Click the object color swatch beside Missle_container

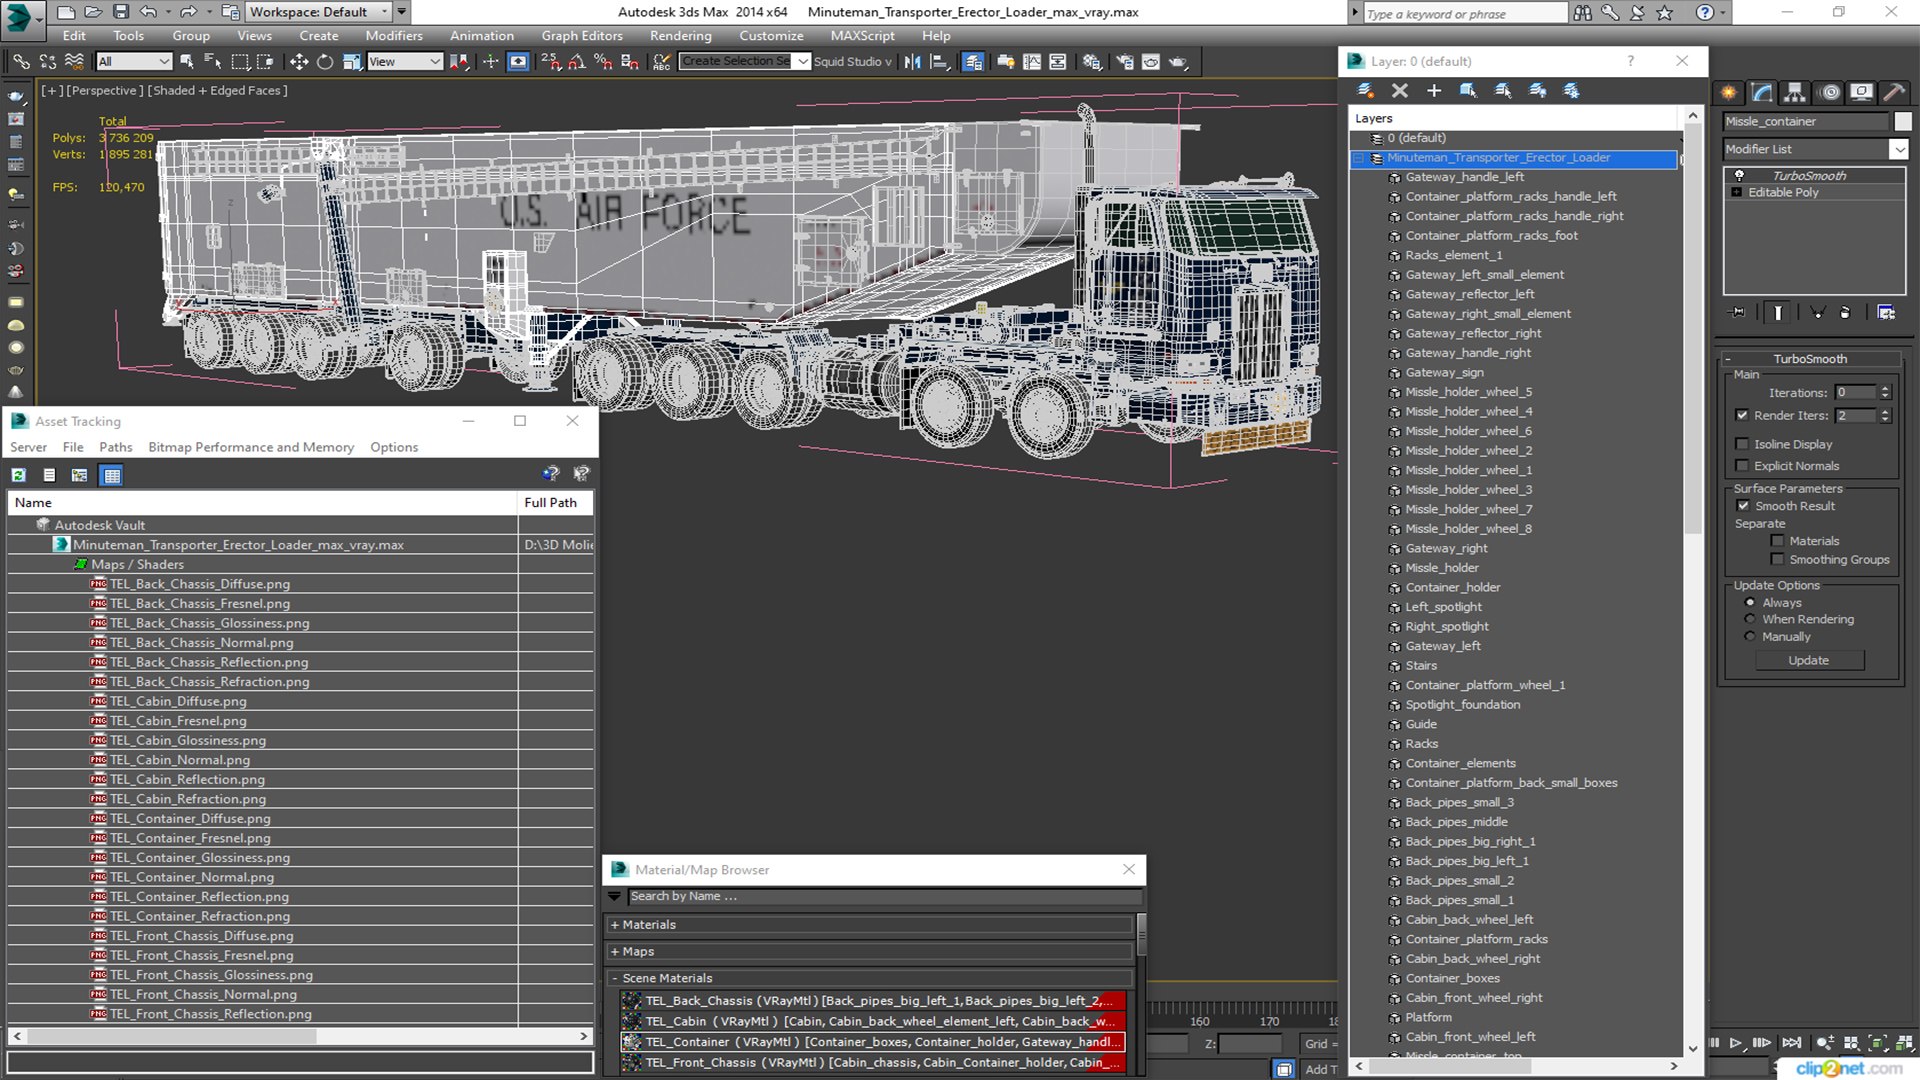pos(1902,121)
